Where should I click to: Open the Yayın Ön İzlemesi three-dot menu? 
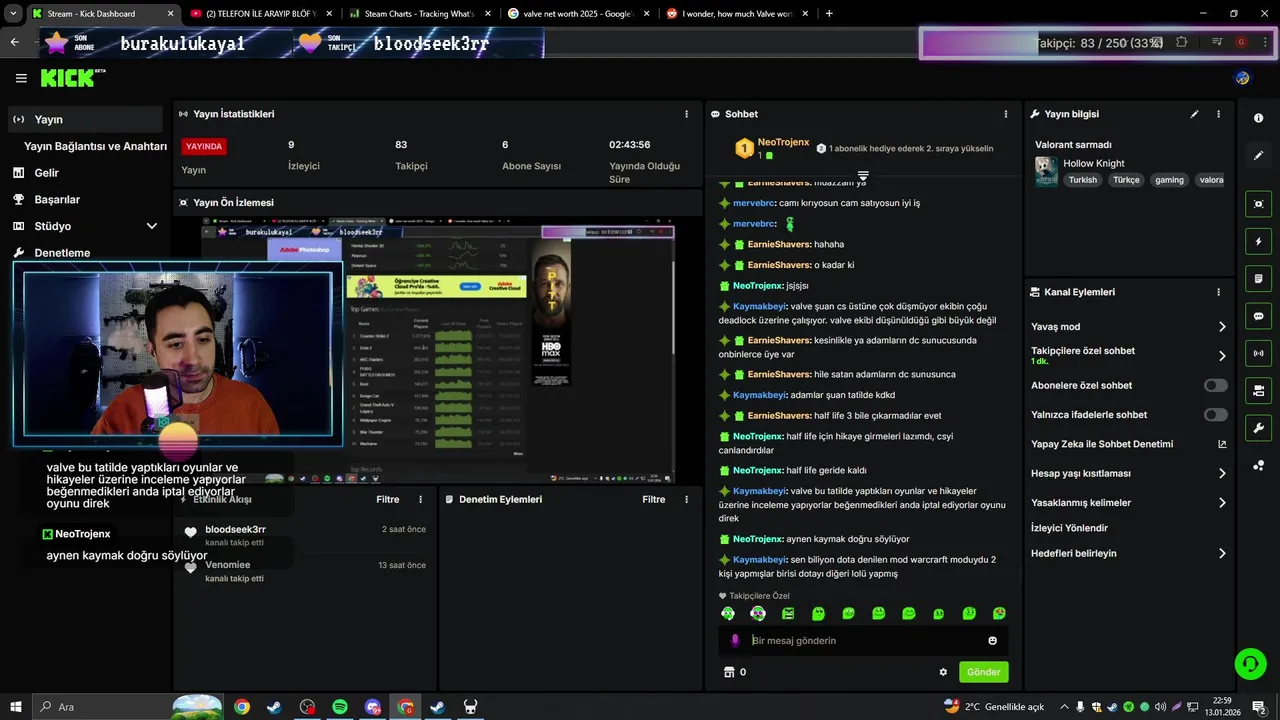686,202
